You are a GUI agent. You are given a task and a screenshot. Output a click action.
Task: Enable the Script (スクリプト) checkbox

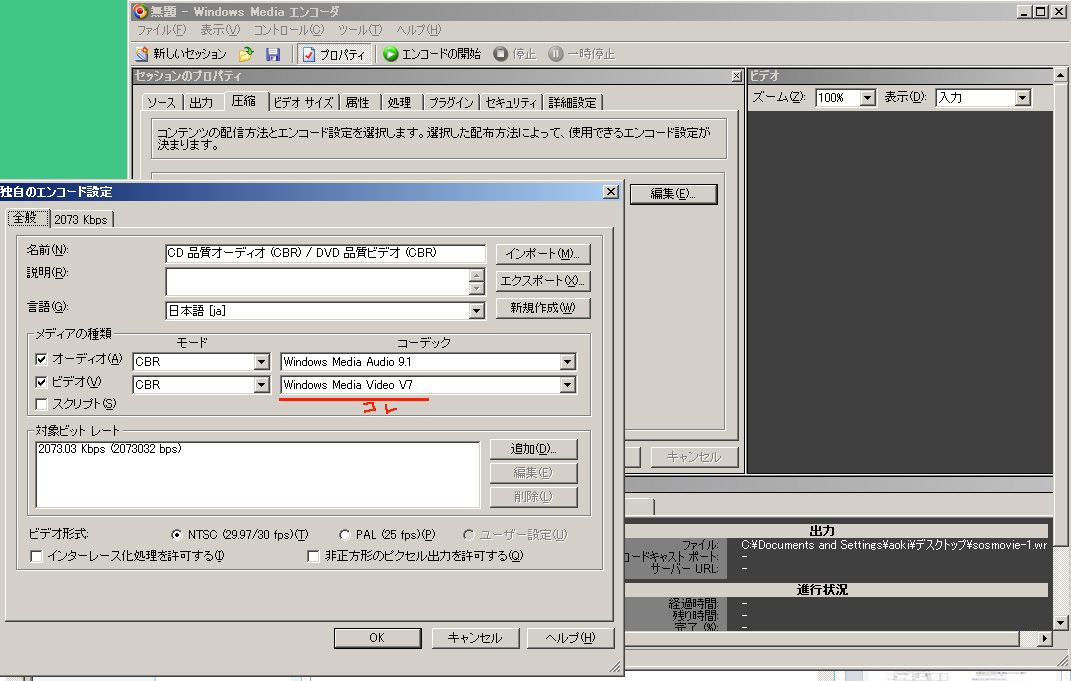tap(41, 404)
